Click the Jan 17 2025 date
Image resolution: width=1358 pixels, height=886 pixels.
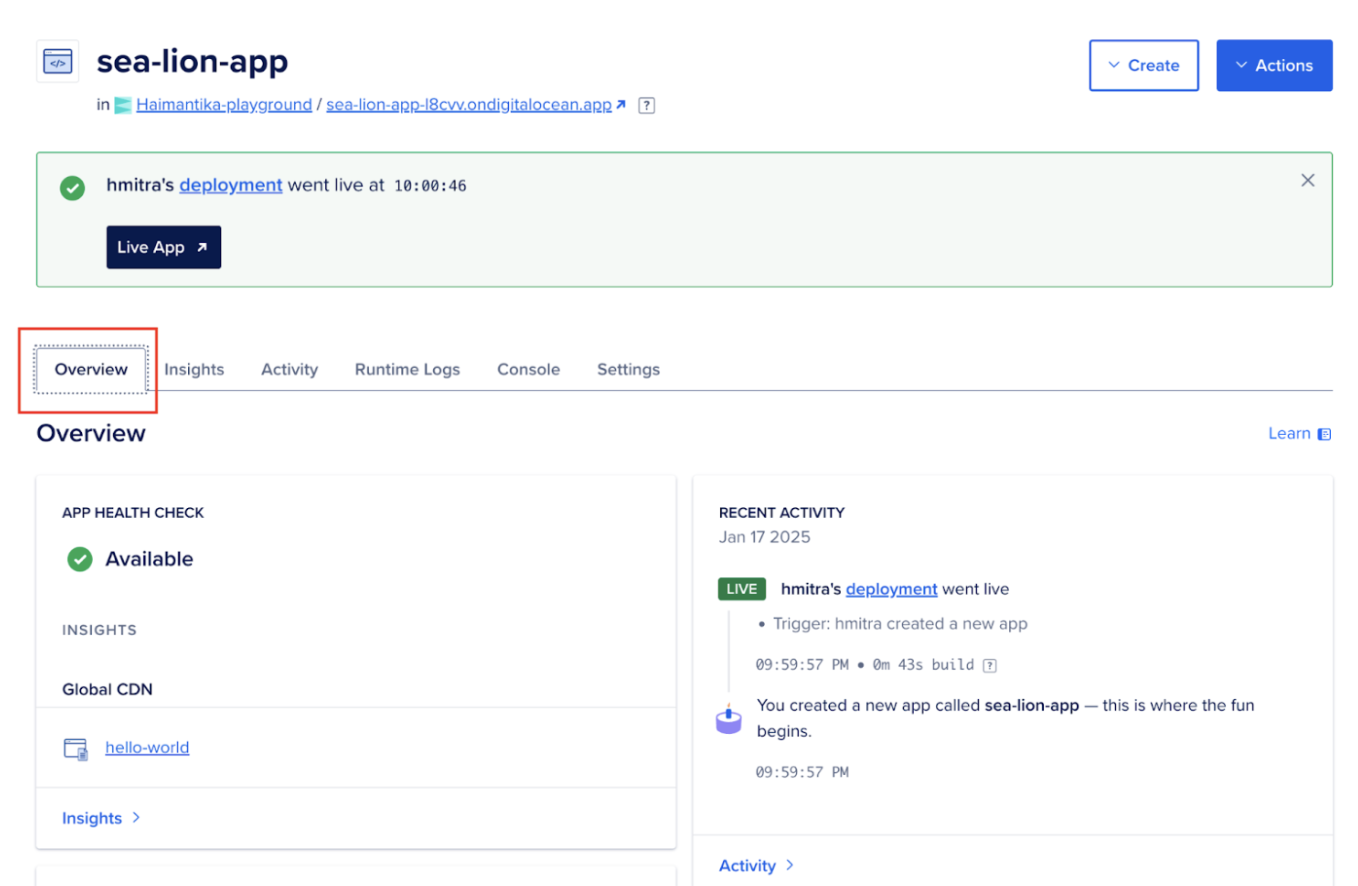pyautogui.click(x=765, y=537)
